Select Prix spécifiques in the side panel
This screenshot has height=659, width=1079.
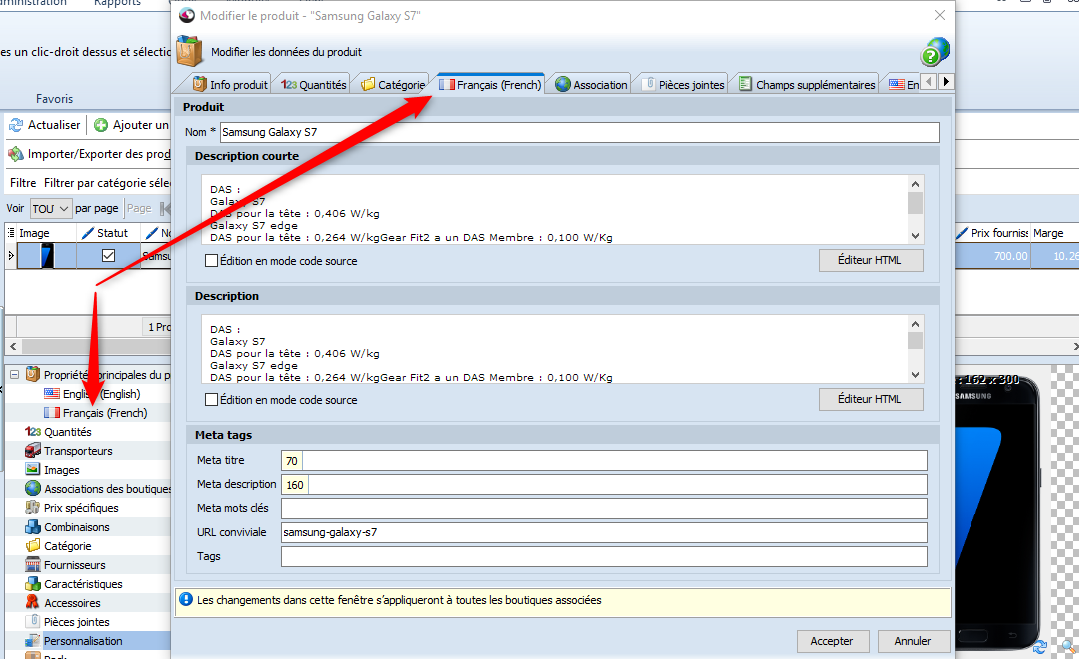click(x=72, y=508)
